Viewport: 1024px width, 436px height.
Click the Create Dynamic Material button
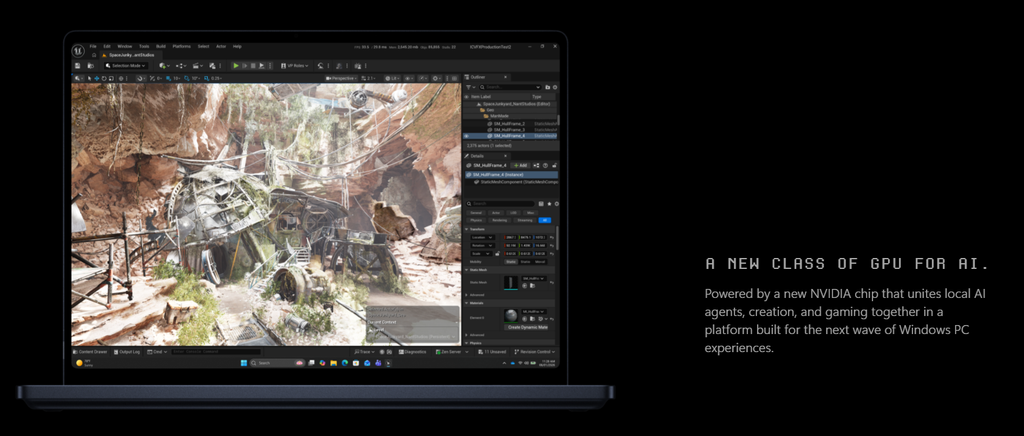(x=527, y=327)
